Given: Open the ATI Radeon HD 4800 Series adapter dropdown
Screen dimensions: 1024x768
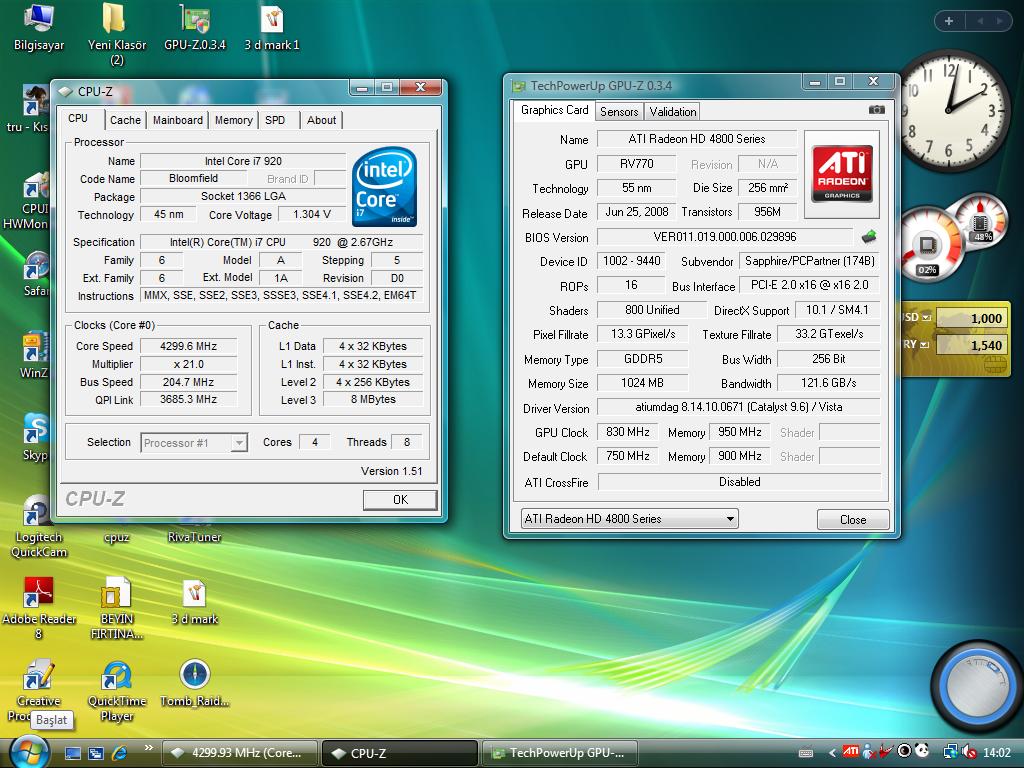Looking at the screenshot, I should point(630,519).
